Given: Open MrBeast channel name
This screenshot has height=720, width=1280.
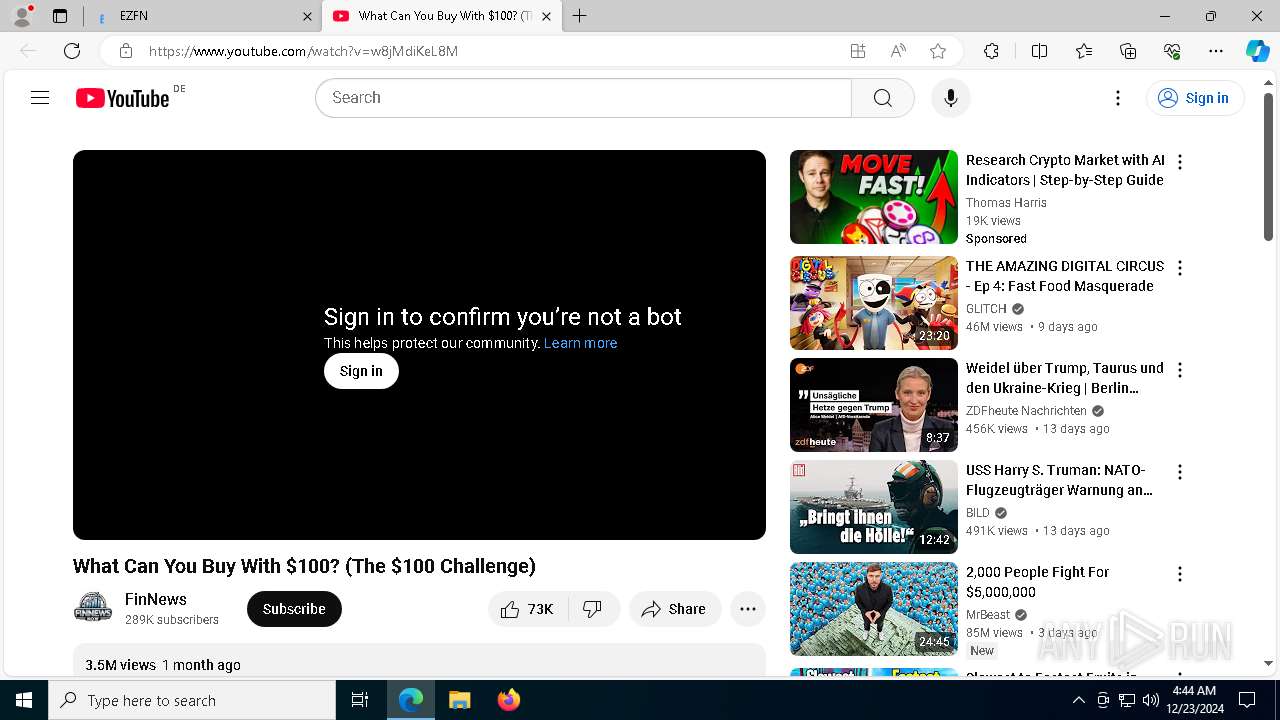Looking at the screenshot, I should 988,615.
